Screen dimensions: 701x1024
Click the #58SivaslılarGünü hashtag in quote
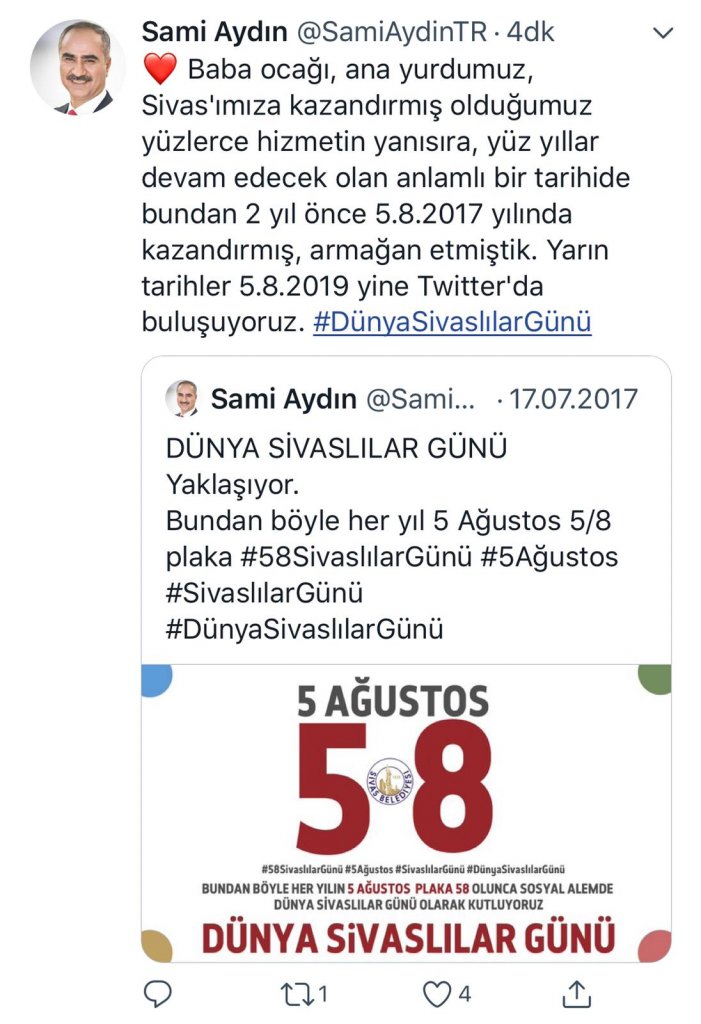pyautogui.click(x=356, y=557)
